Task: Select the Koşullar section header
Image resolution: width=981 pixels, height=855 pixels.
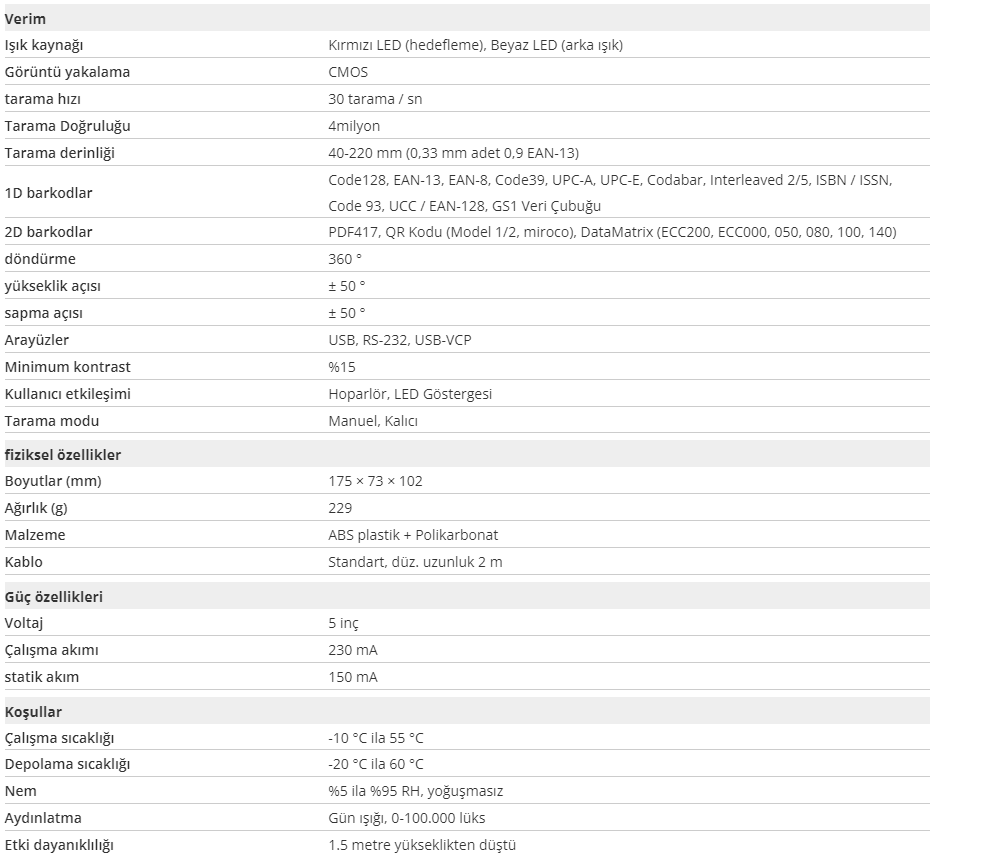Action: [x=33, y=712]
